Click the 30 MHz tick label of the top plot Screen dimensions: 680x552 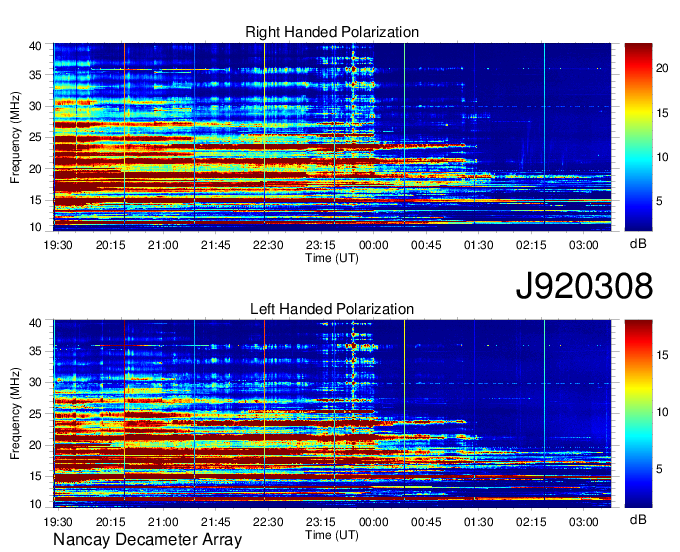tap(35, 106)
